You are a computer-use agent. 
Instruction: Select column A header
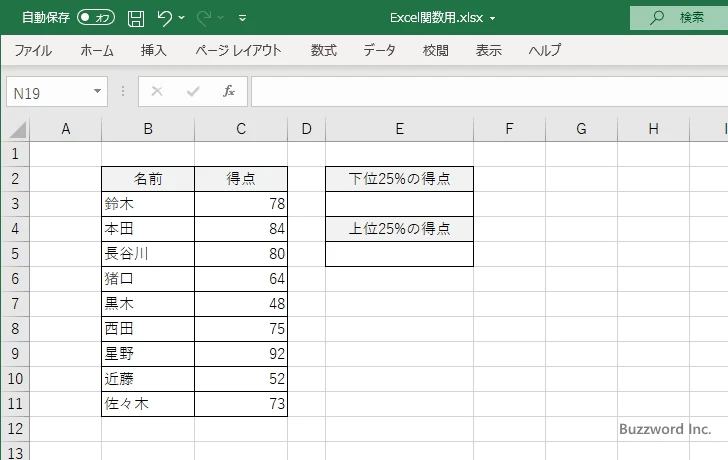tap(65, 129)
